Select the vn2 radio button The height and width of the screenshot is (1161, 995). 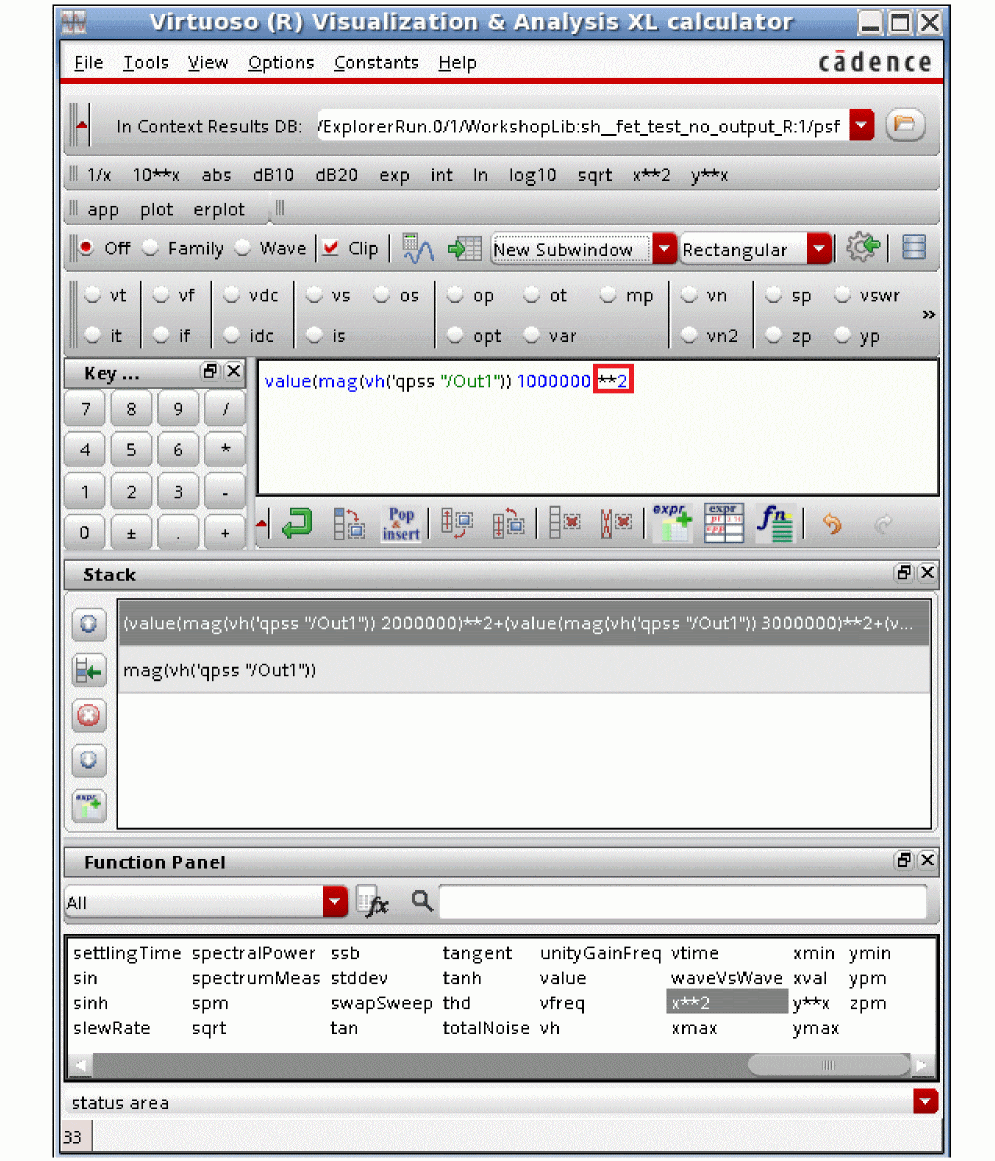coord(689,335)
